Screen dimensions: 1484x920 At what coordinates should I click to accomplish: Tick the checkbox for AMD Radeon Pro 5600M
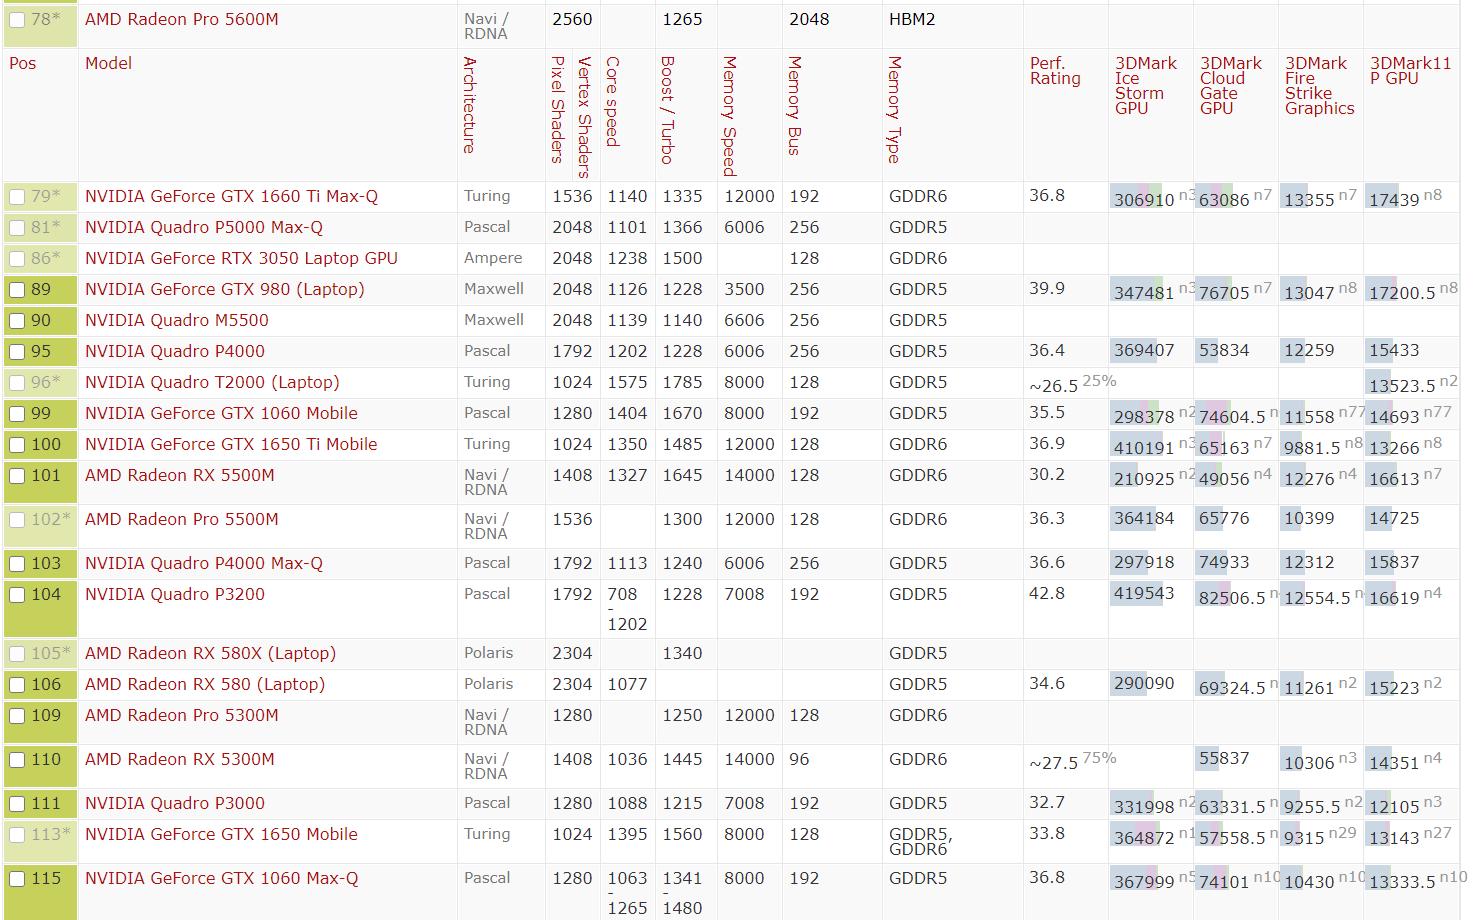(17, 20)
